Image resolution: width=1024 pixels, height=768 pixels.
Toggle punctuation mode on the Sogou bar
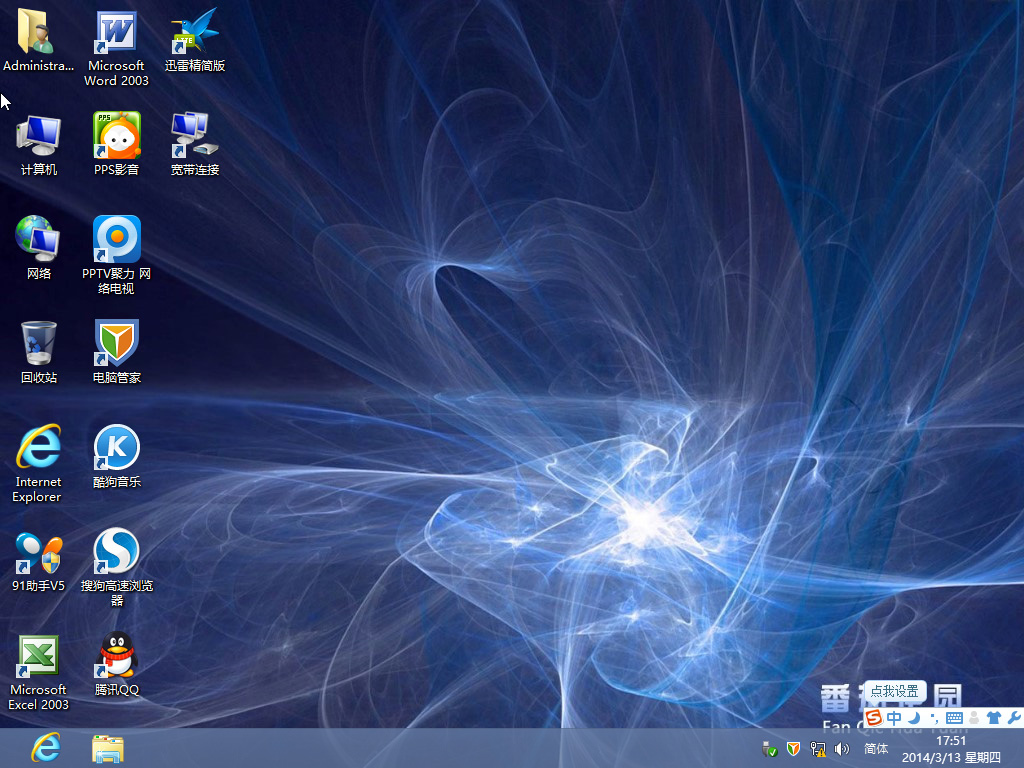click(935, 718)
